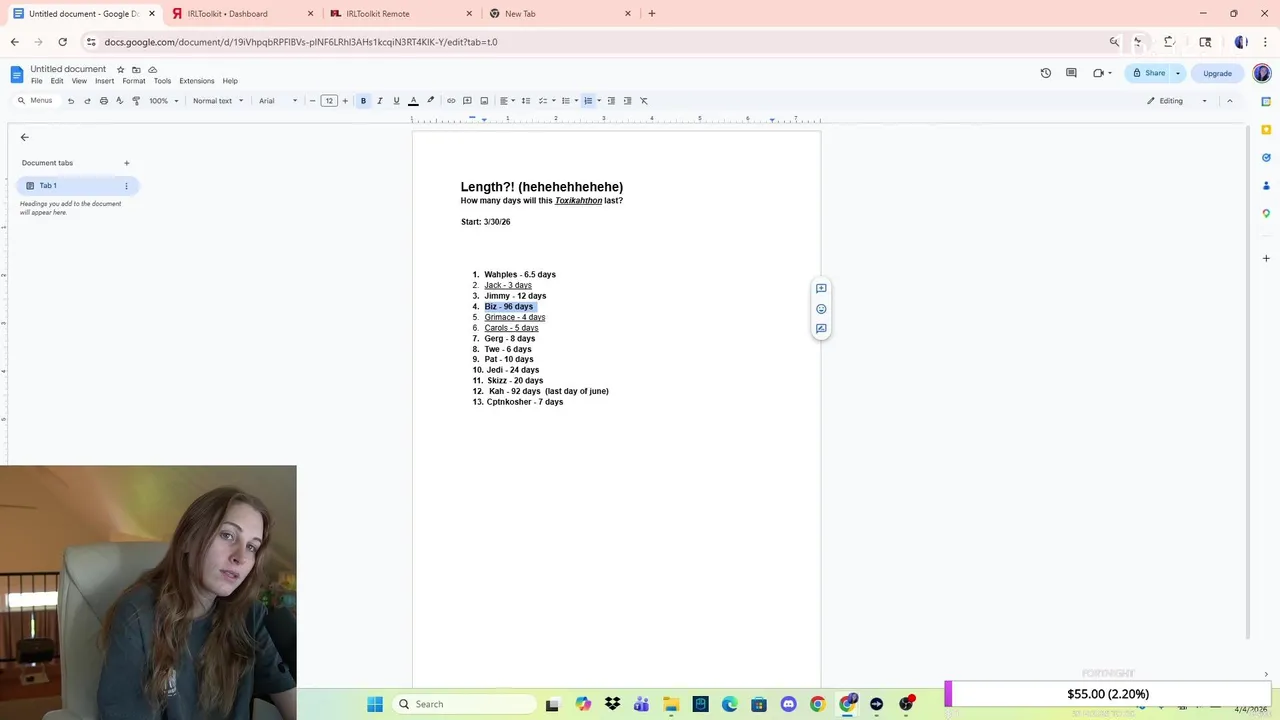Open the Editing mode dropdown
The width and height of the screenshot is (1280, 720).
pyautogui.click(x=1177, y=101)
